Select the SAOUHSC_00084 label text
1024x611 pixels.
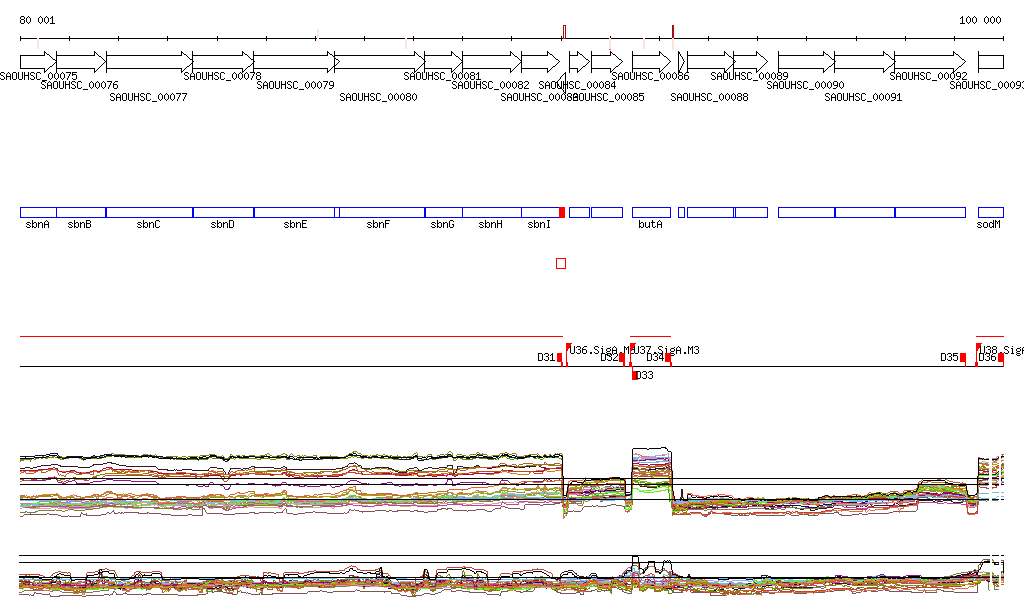(577, 85)
